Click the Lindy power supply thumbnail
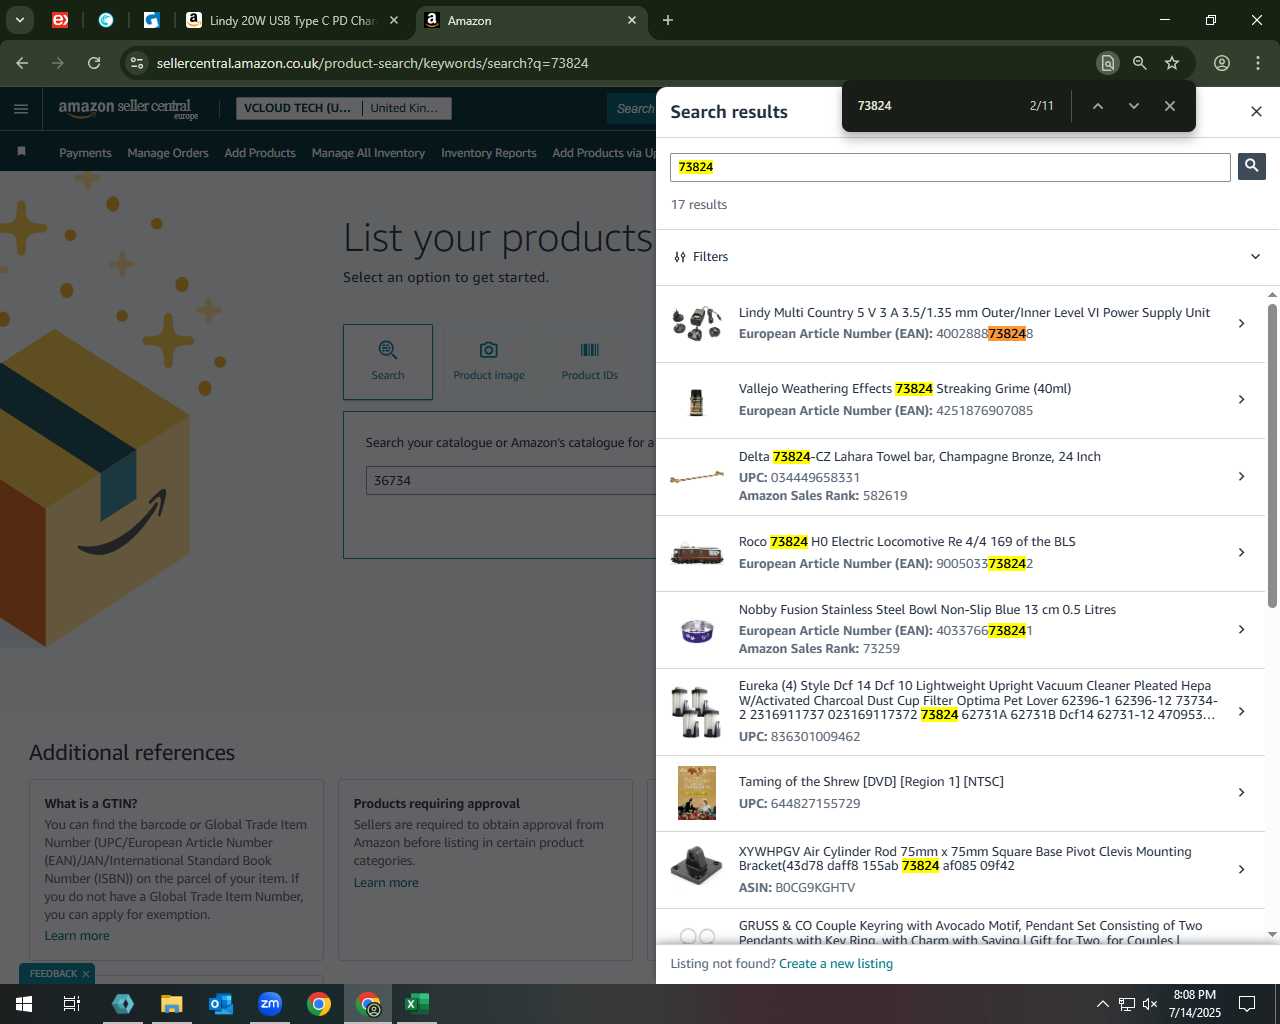1280x1024 pixels. tap(697, 323)
